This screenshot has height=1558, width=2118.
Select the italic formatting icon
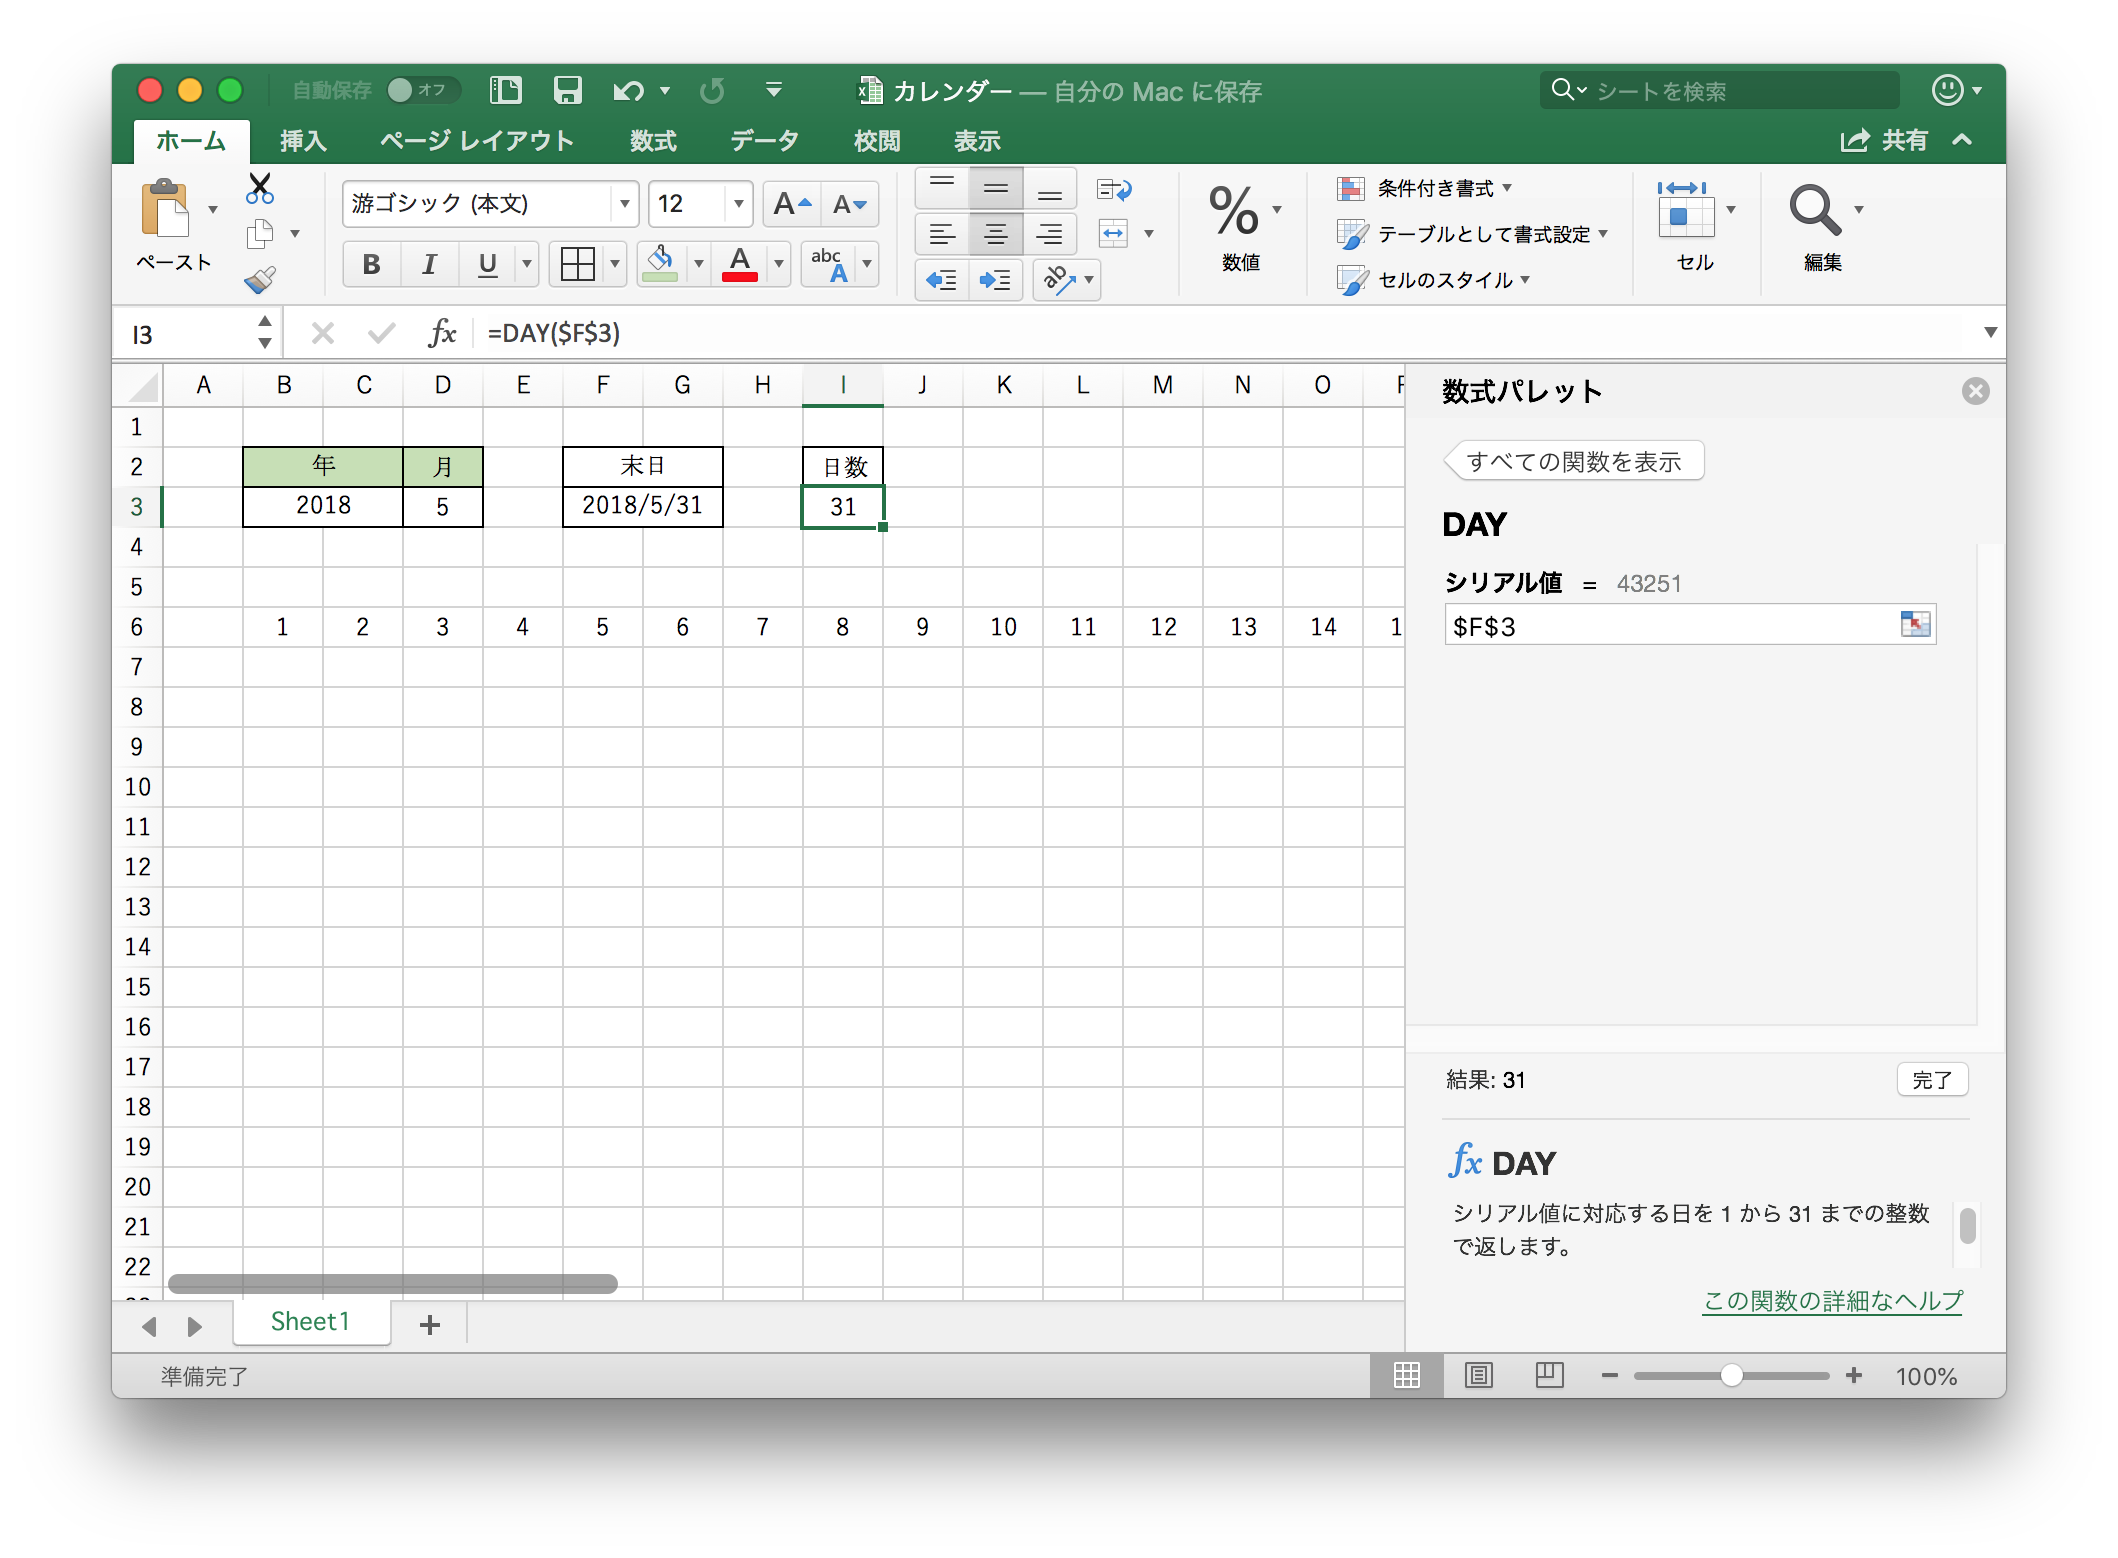point(429,263)
